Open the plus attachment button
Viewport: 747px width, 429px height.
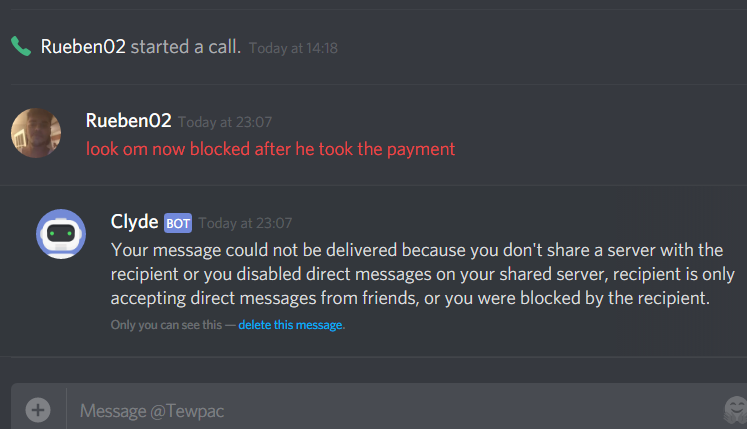[x=38, y=410]
